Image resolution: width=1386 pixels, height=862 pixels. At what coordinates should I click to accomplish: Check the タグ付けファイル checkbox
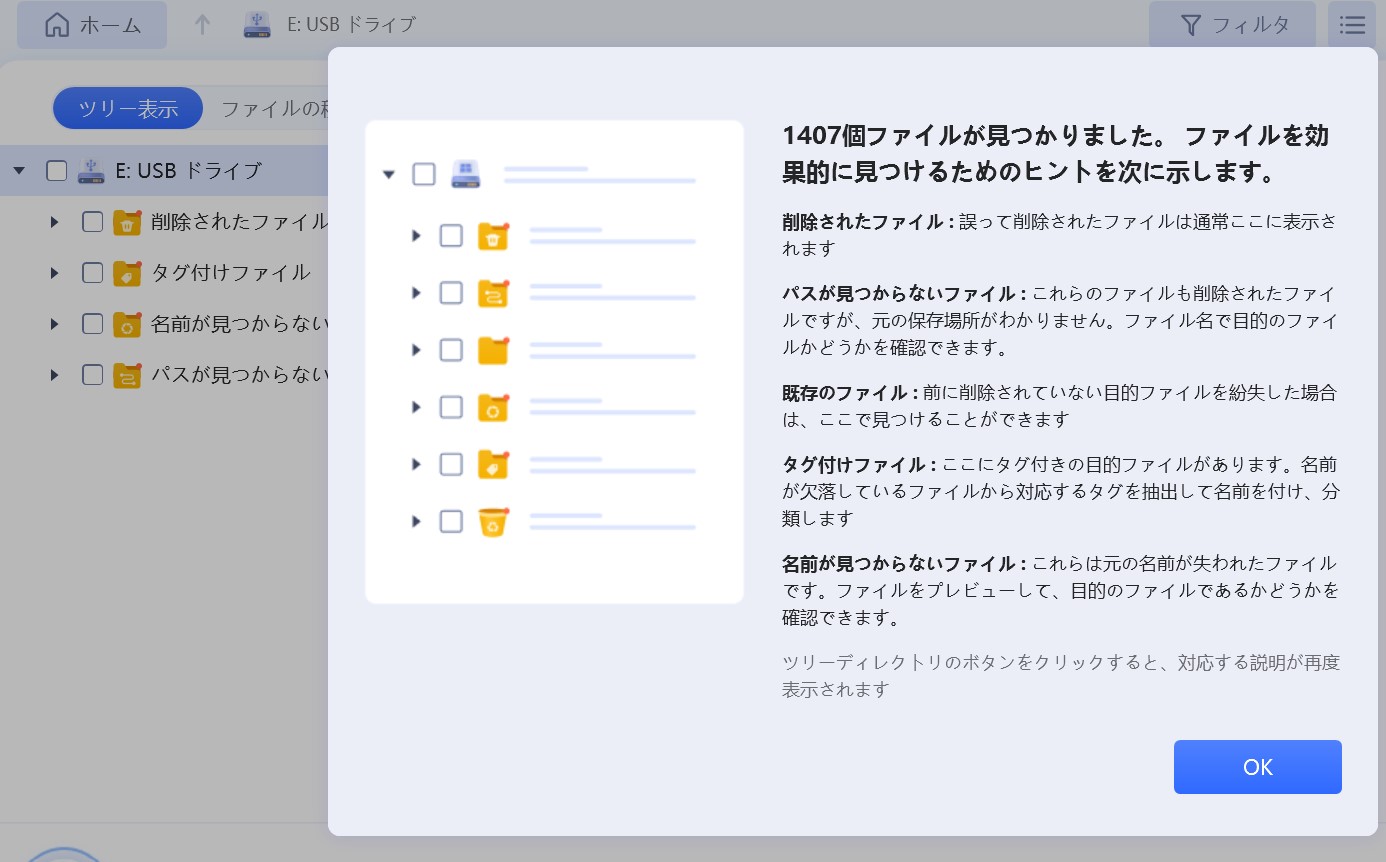92,273
